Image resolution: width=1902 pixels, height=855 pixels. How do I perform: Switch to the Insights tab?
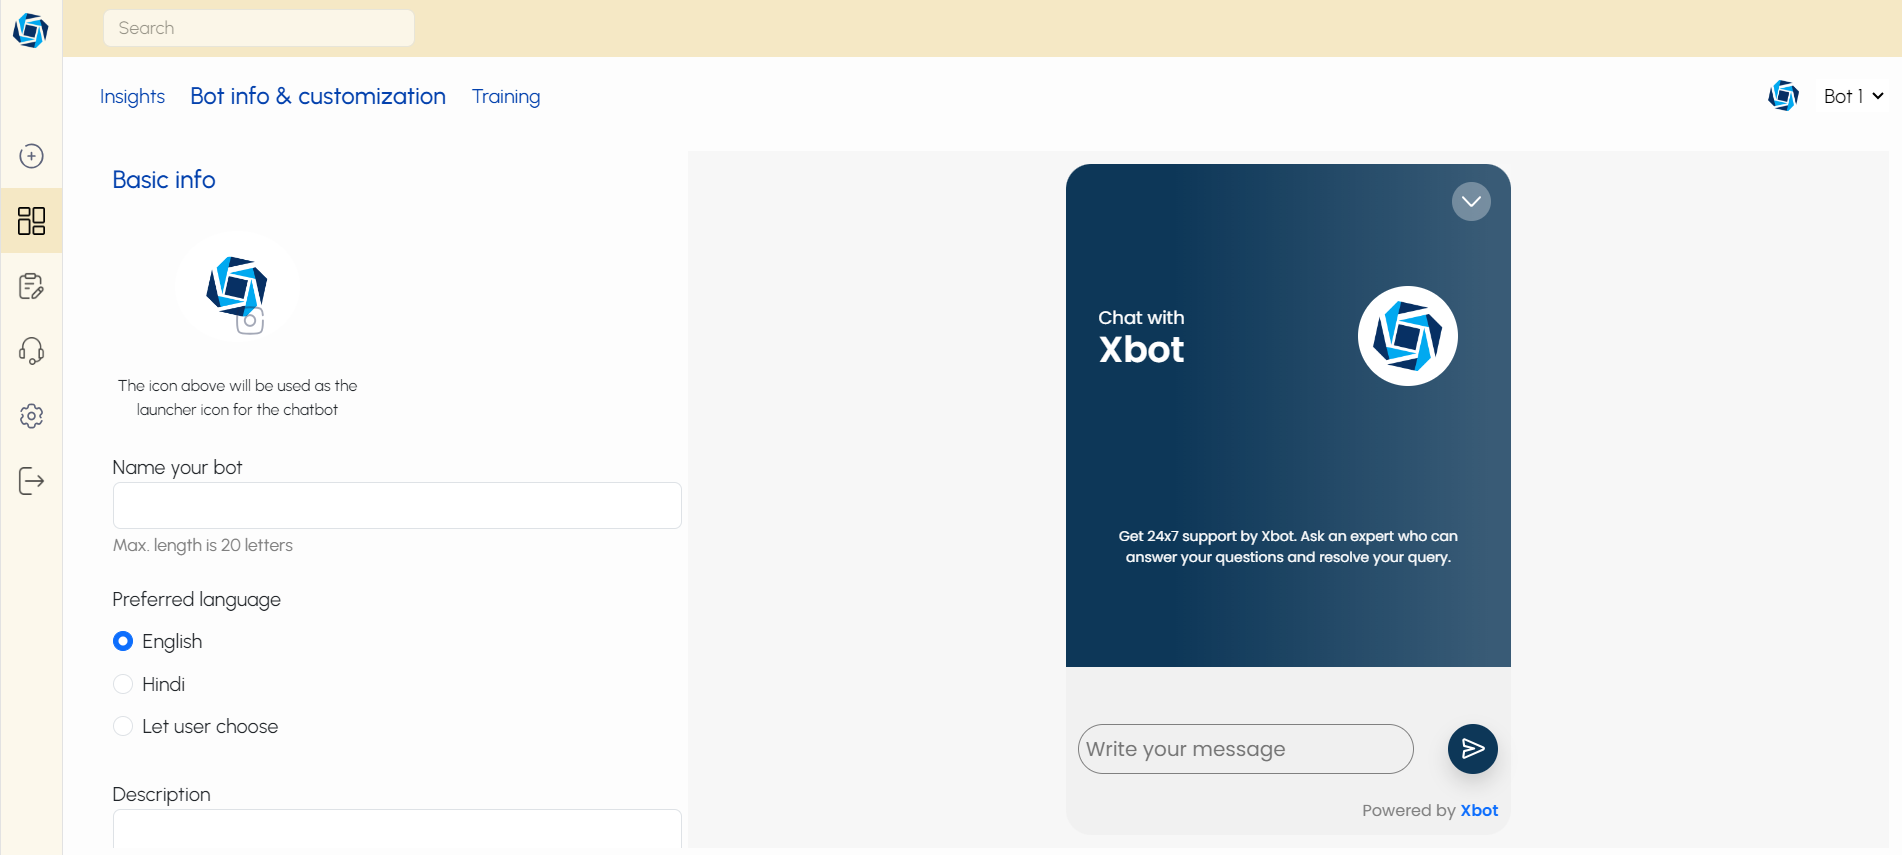(132, 96)
